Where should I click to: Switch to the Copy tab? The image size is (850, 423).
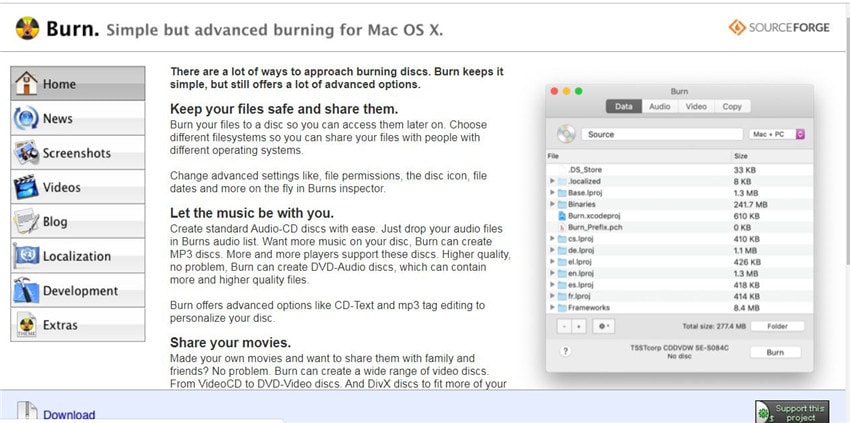tap(732, 106)
